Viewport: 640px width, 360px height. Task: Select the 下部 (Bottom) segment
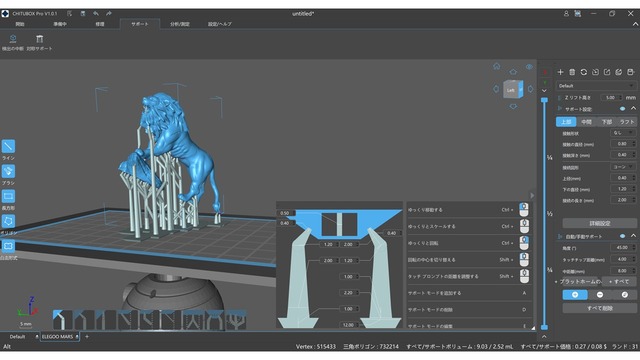click(607, 122)
